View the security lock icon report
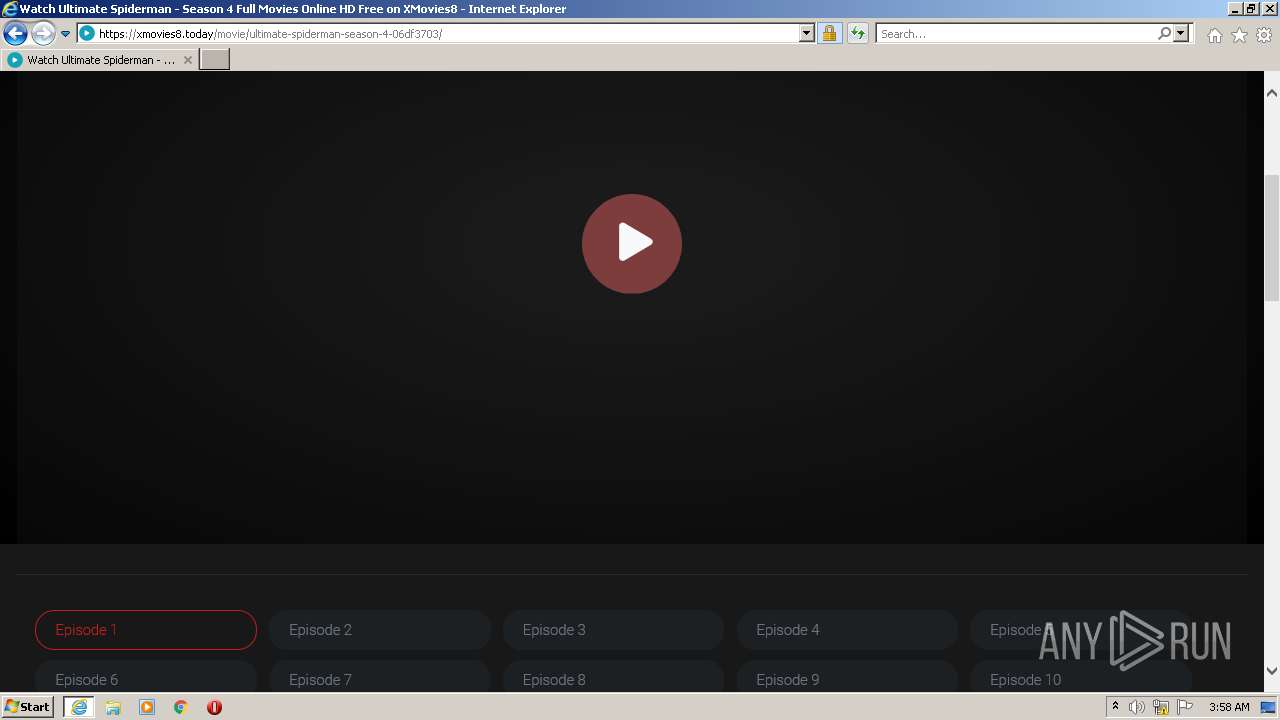Viewport: 1280px width, 720px height. click(829, 34)
